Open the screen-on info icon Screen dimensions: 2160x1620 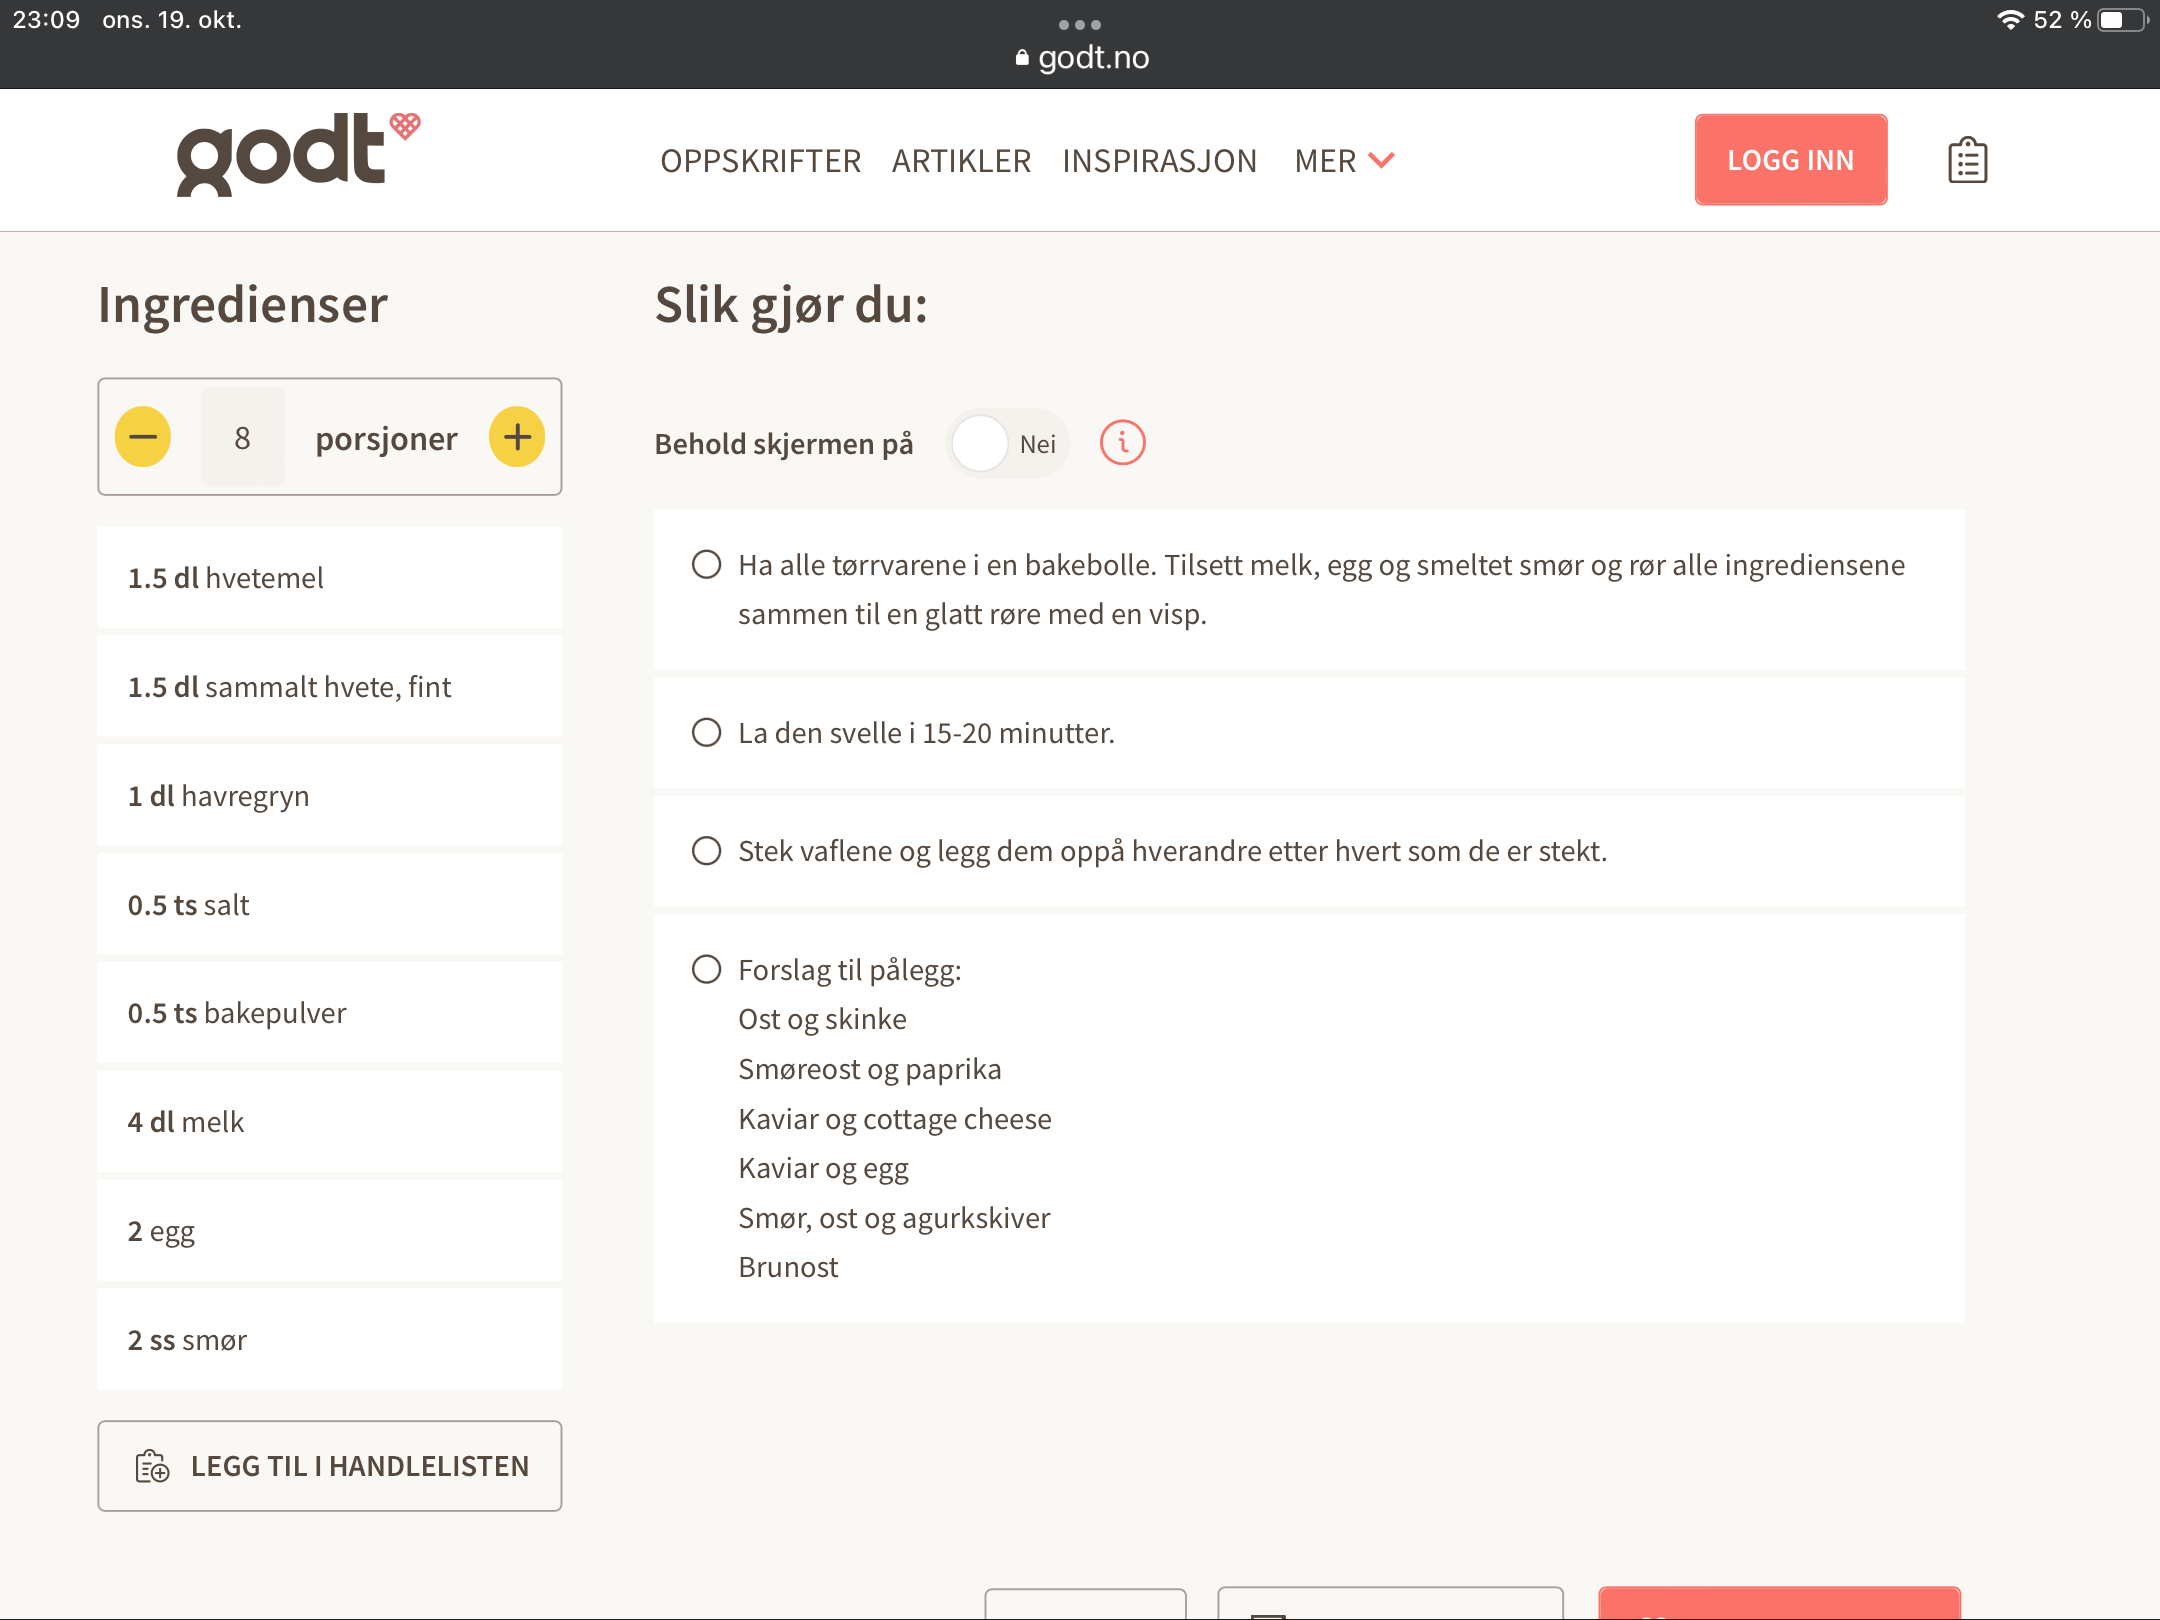(1123, 443)
